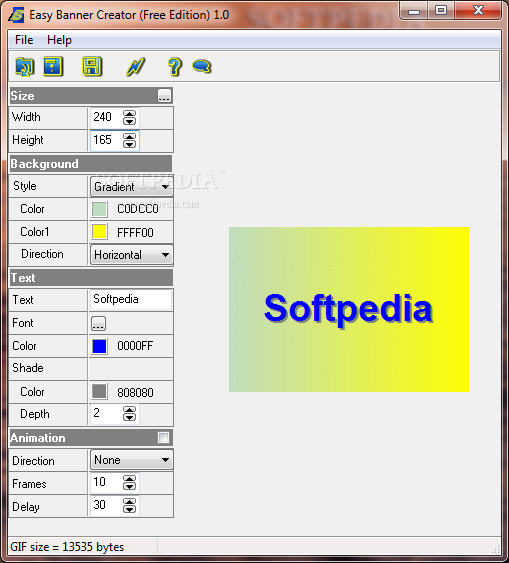Click the Depth value field
Viewport: 509px width, 563px height.
[x=106, y=414]
